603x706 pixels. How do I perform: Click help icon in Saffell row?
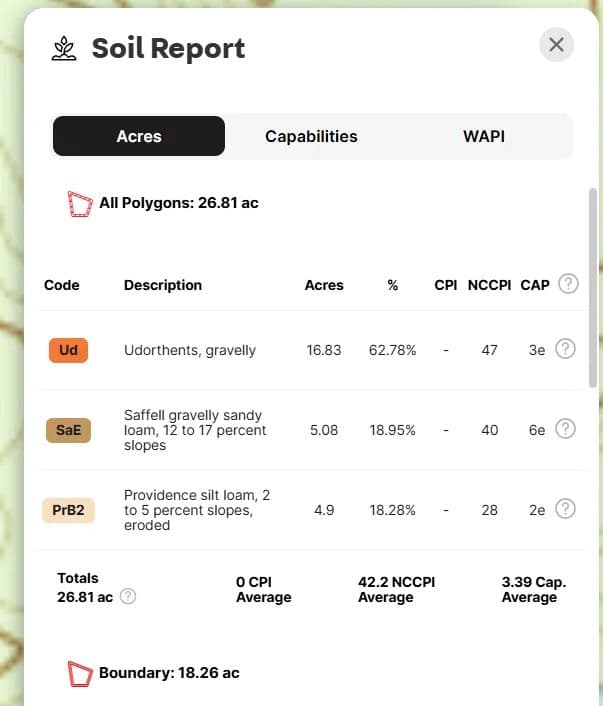pos(565,429)
